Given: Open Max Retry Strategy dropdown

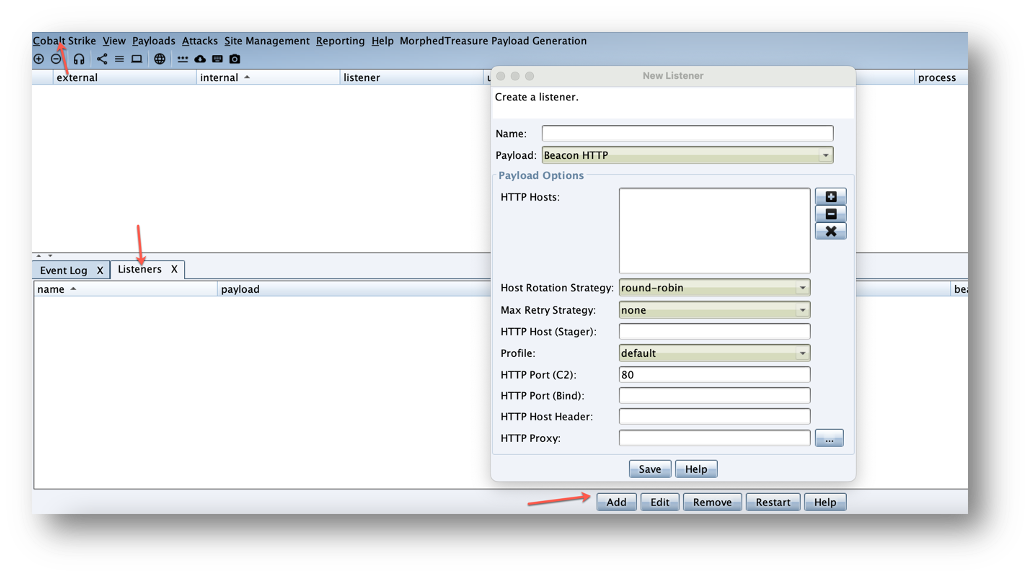Looking at the screenshot, I should 714,310.
